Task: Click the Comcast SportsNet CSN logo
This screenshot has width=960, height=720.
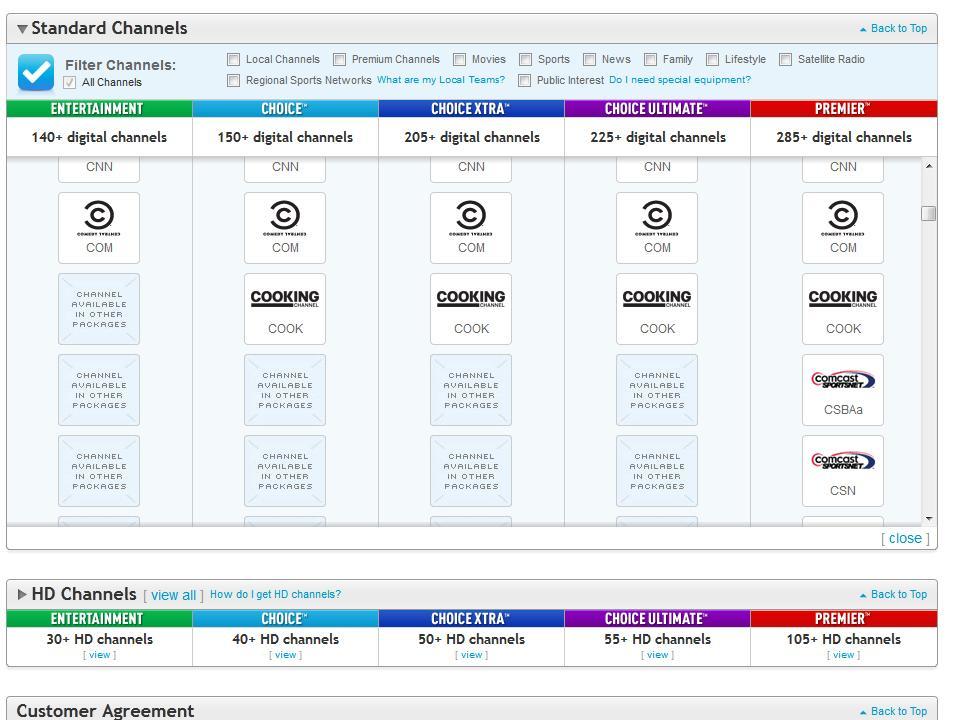Action: (x=843, y=460)
